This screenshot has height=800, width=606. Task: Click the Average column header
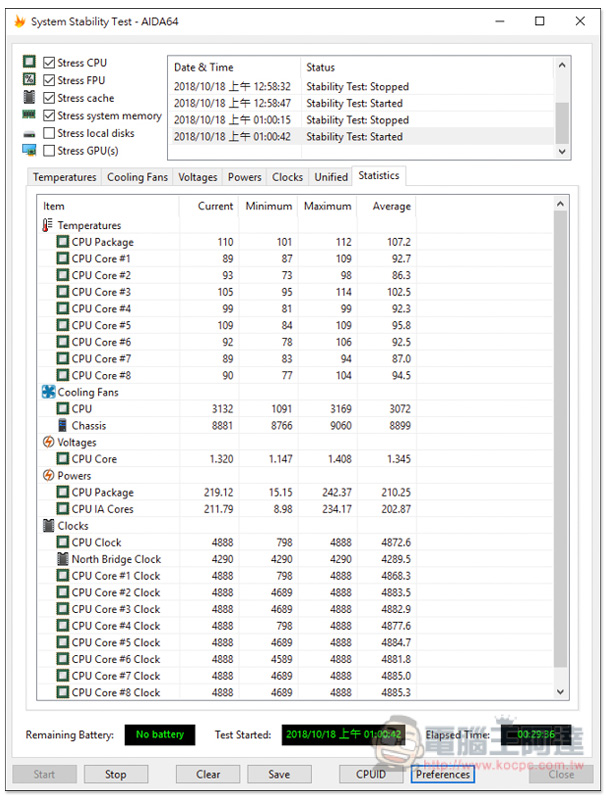tap(387, 206)
